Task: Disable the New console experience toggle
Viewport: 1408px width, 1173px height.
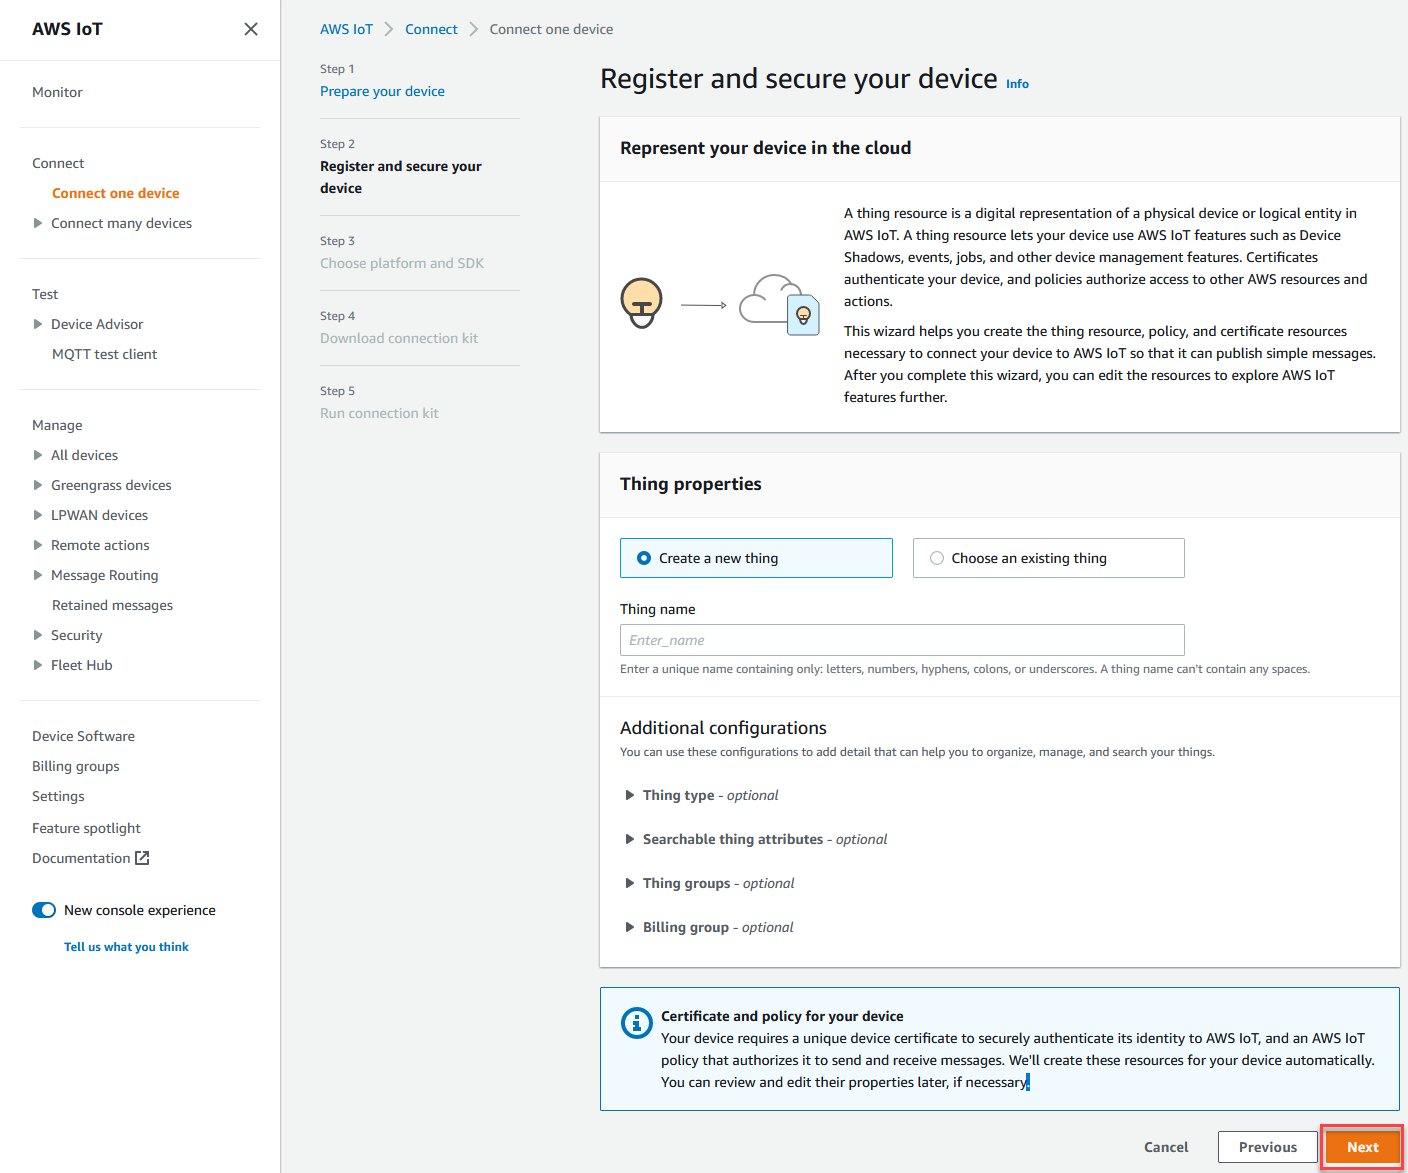Action: [x=44, y=910]
